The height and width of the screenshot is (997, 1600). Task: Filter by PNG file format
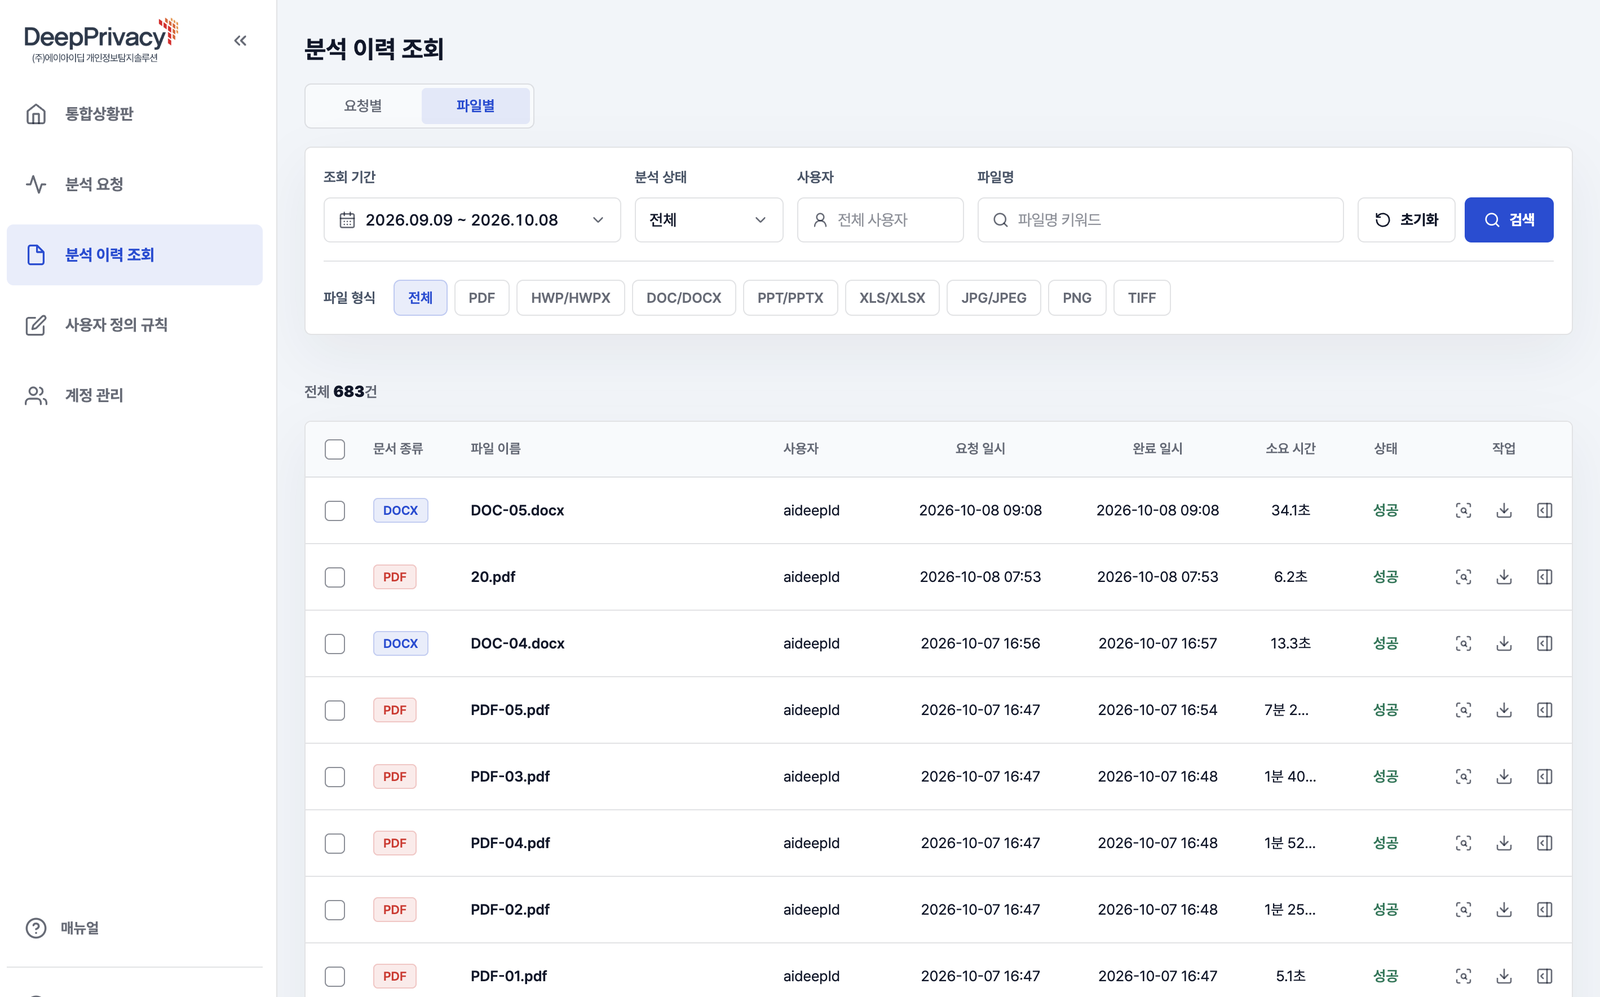1077,298
